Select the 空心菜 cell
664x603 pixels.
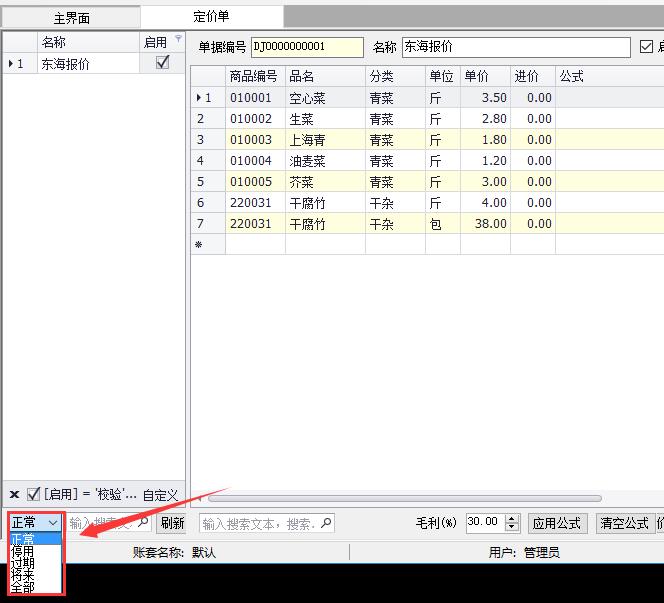(325, 98)
